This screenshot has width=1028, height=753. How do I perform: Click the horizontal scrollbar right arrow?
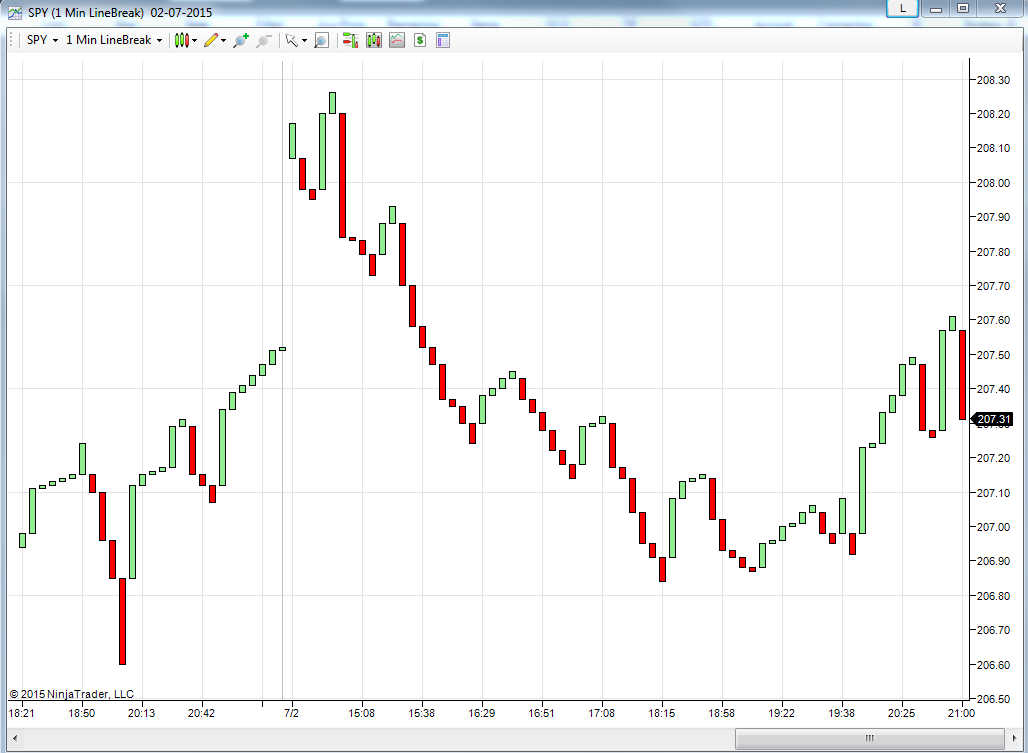(1014, 739)
